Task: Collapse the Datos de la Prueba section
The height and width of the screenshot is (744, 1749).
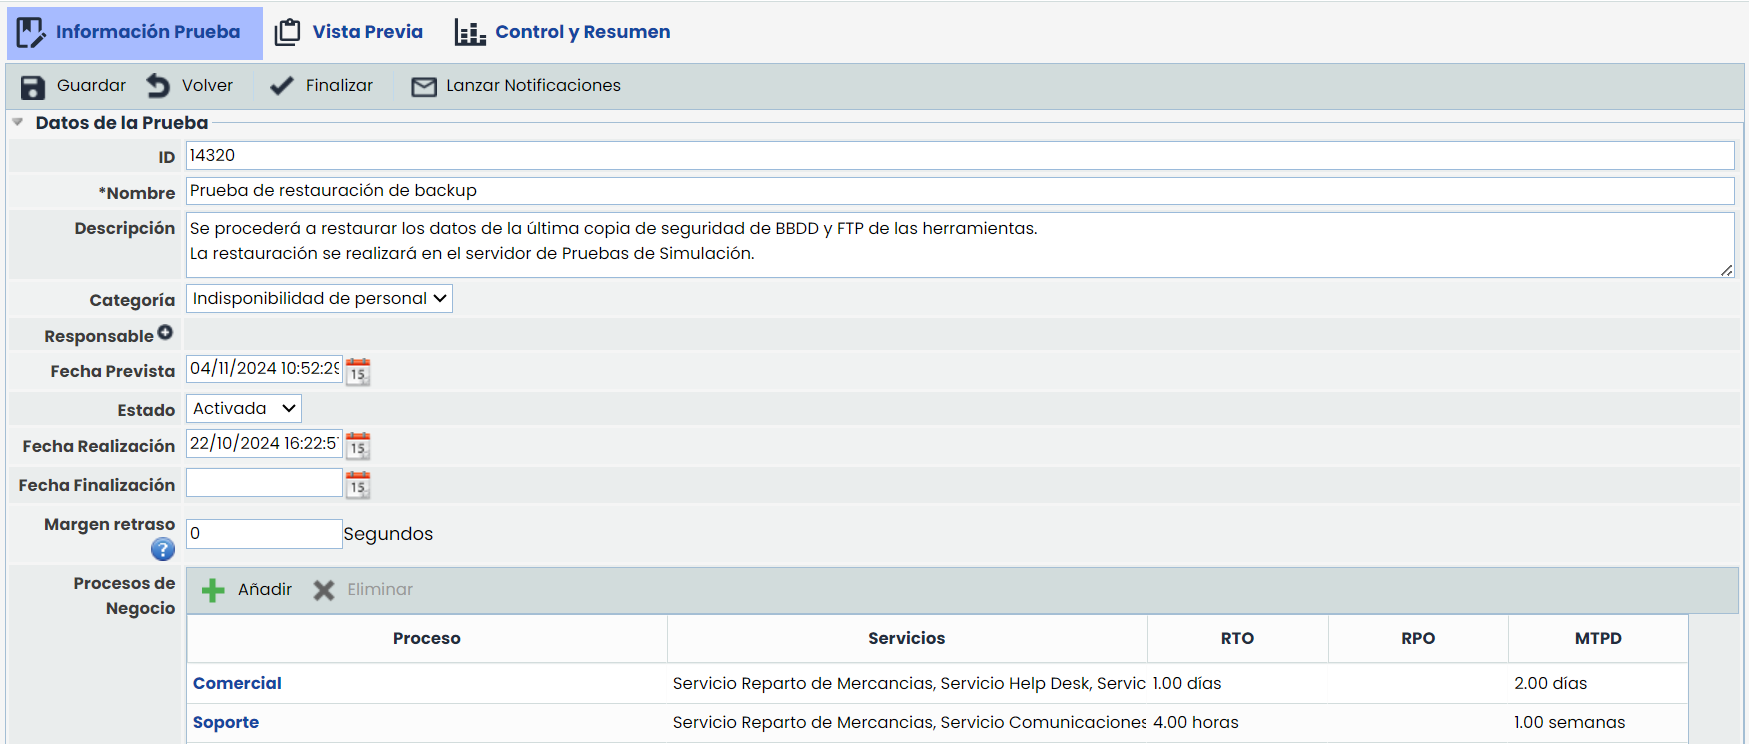Action: (x=18, y=123)
